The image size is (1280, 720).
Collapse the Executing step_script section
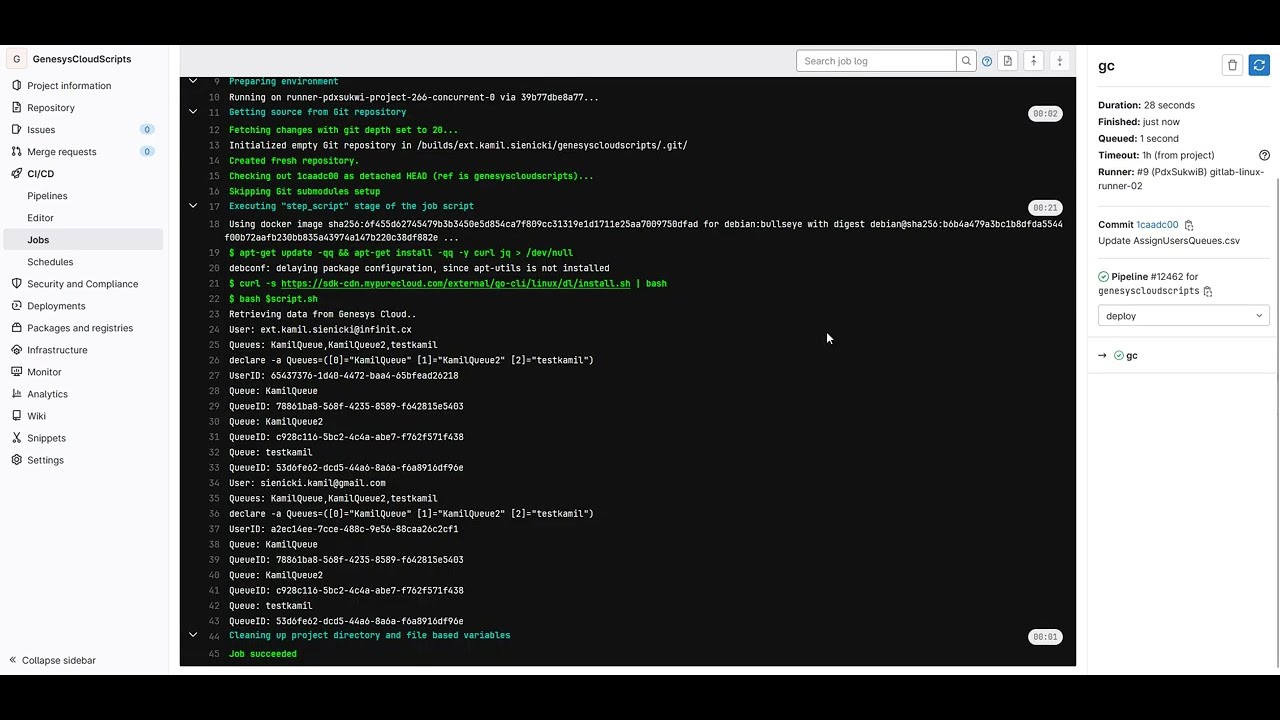(193, 206)
